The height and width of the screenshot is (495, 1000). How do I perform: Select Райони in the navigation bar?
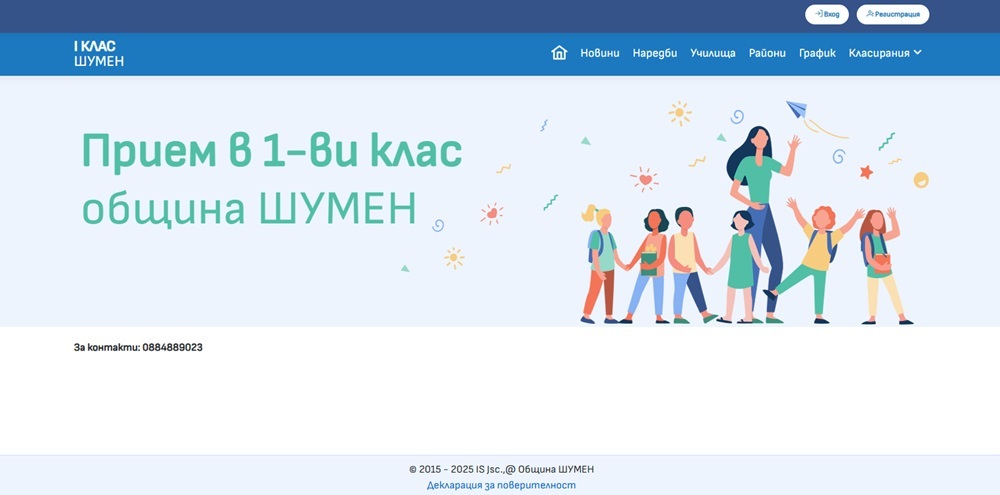(767, 53)
